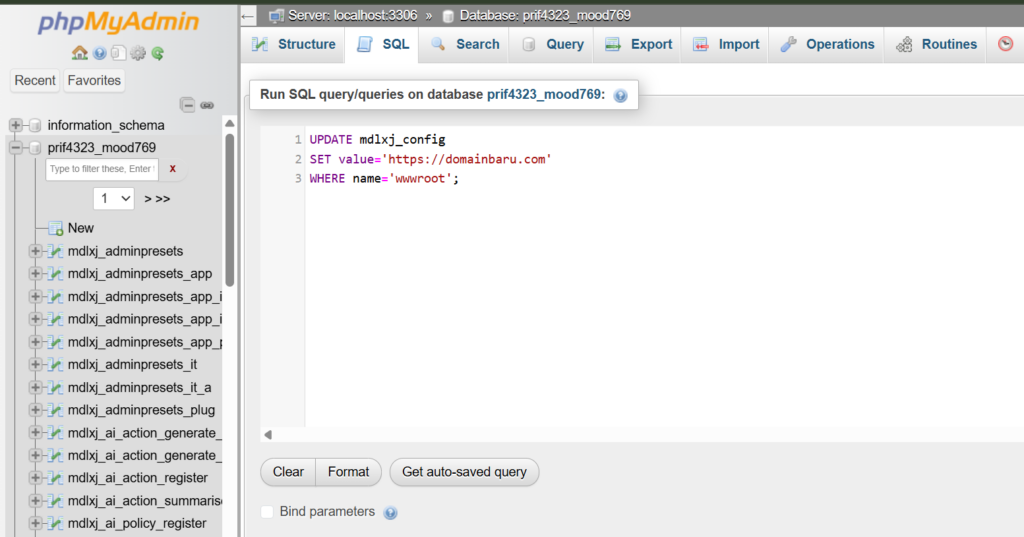1024x537 pixels.
Task: Select mdlxj_ai_action_summaris table in the tree
Action: click(144, 500)
